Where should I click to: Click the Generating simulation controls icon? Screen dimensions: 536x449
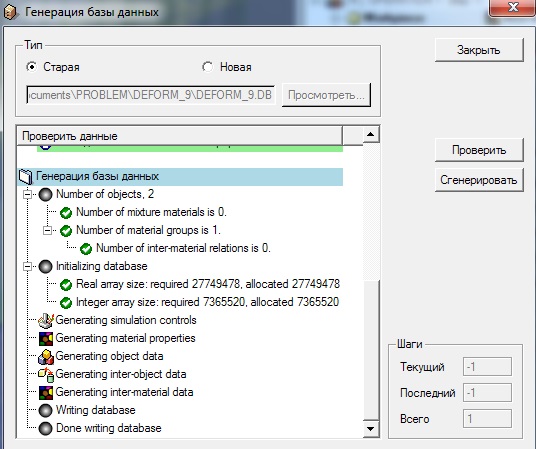(x=46, y=320)
